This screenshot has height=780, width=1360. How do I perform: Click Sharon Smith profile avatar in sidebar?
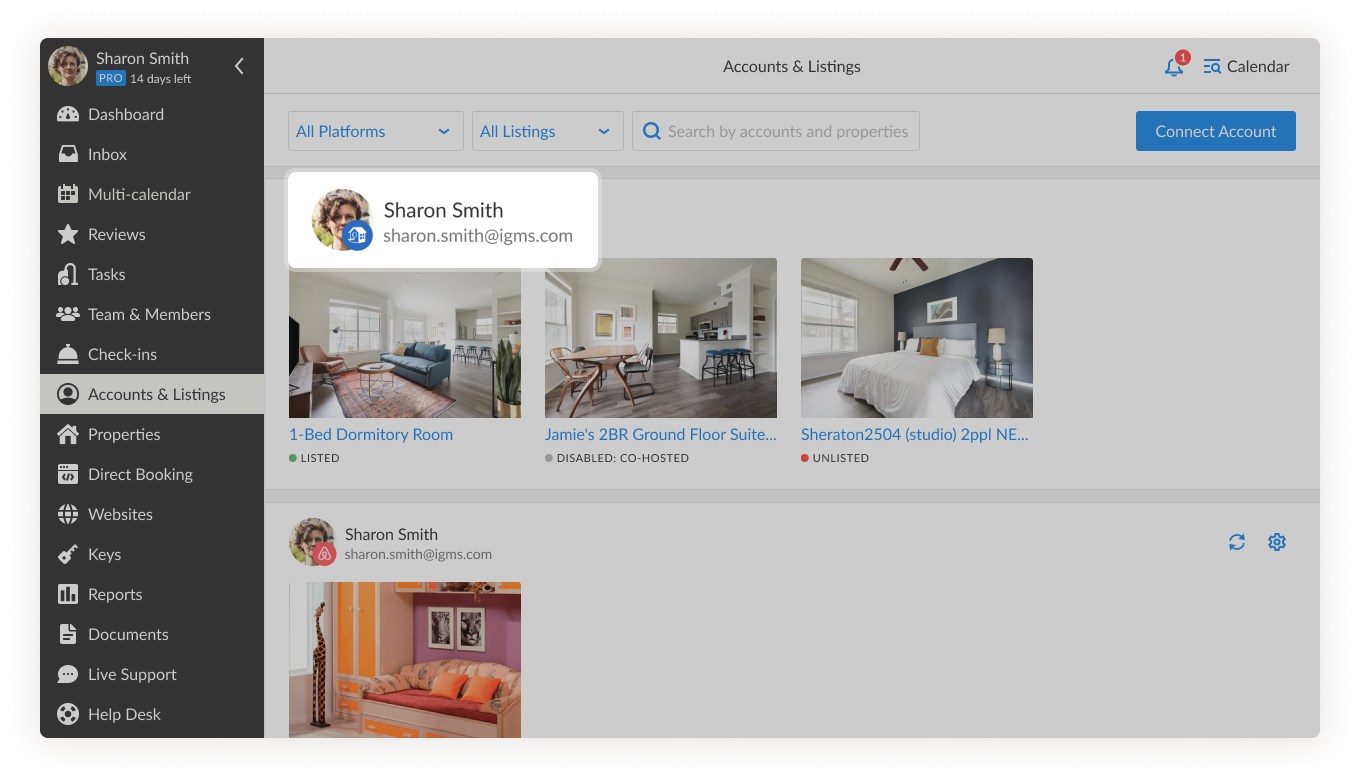pyautogui.click(x=68, y=66)
